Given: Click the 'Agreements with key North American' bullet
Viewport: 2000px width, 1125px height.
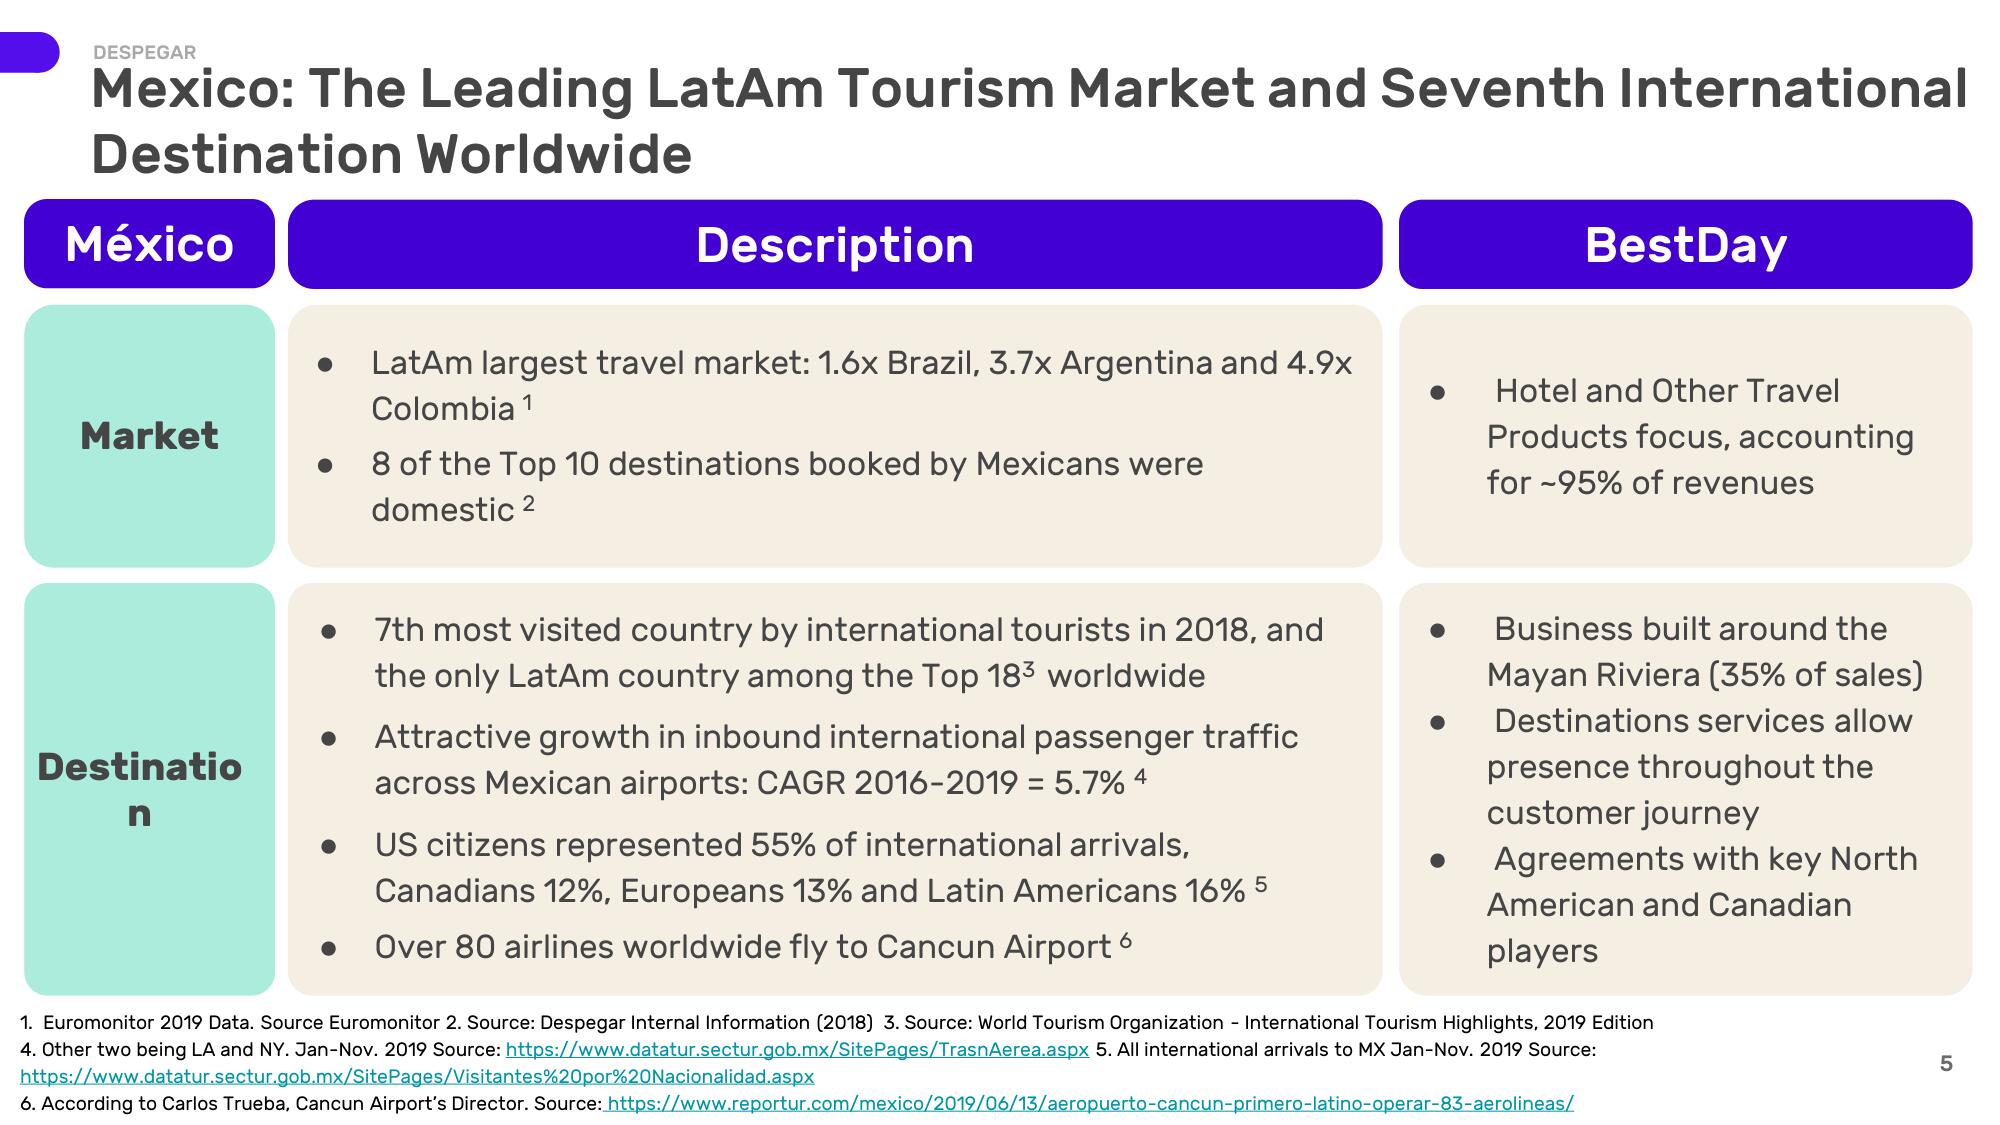Looking at the screenshot, I should click(1702, 905).
